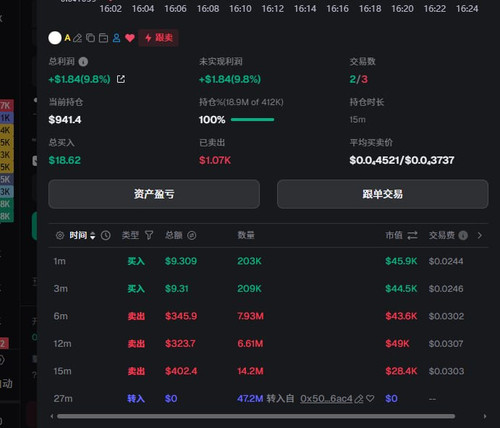This screenshot has height=428, width=500.
Task: Click the $9.31 buy amount
Action: [177, 289]
